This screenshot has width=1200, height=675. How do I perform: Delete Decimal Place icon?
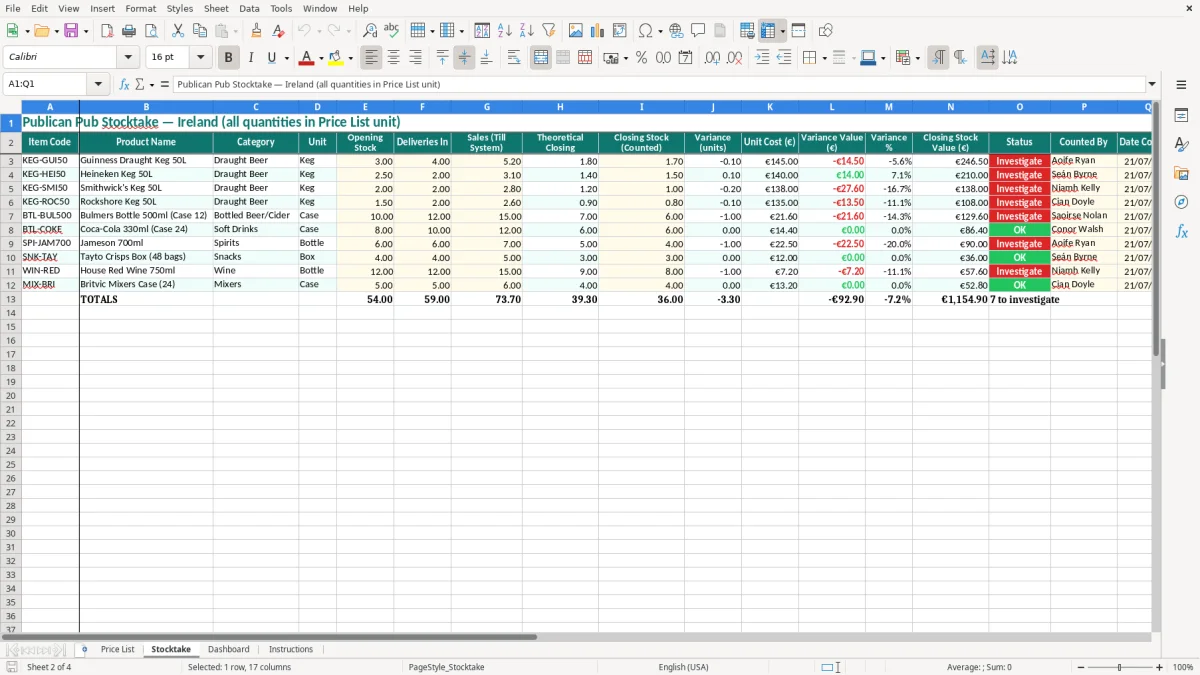(735, 58)
